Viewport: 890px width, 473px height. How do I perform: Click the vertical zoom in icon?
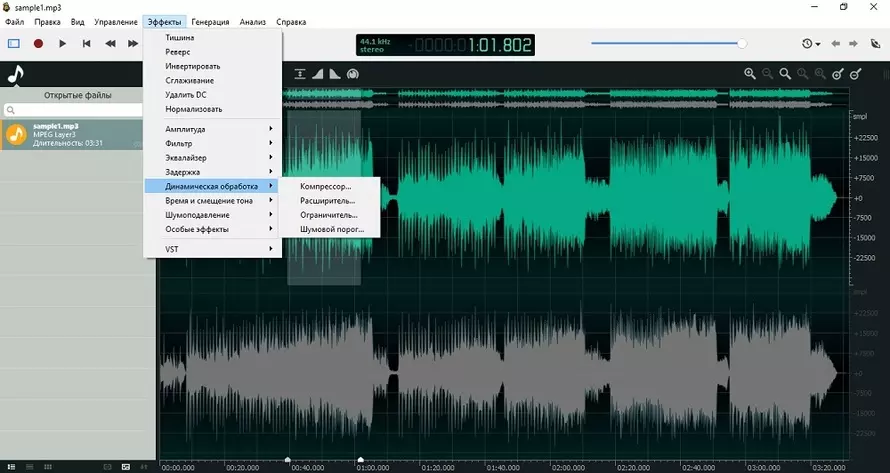pyautogui.click(x=838, y=74)
